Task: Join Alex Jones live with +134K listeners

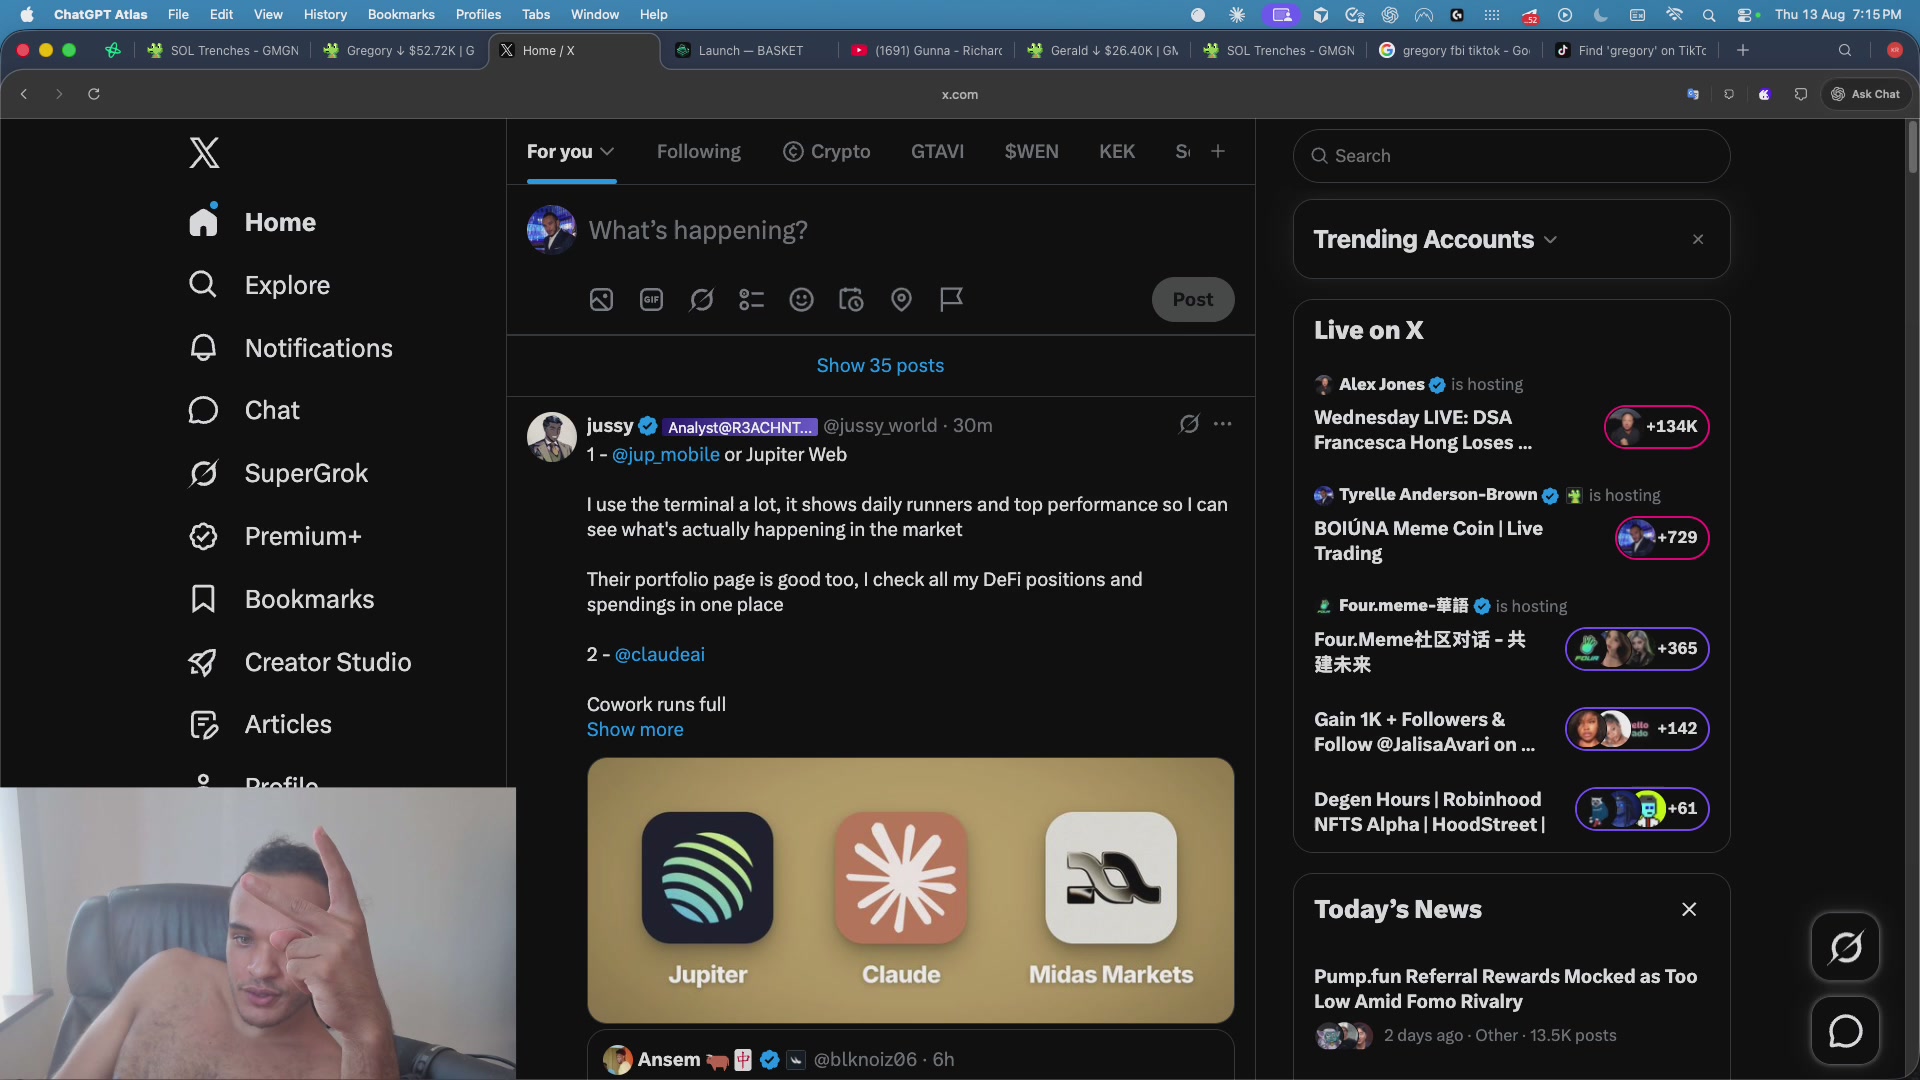Action: [x=1657, y=427]
